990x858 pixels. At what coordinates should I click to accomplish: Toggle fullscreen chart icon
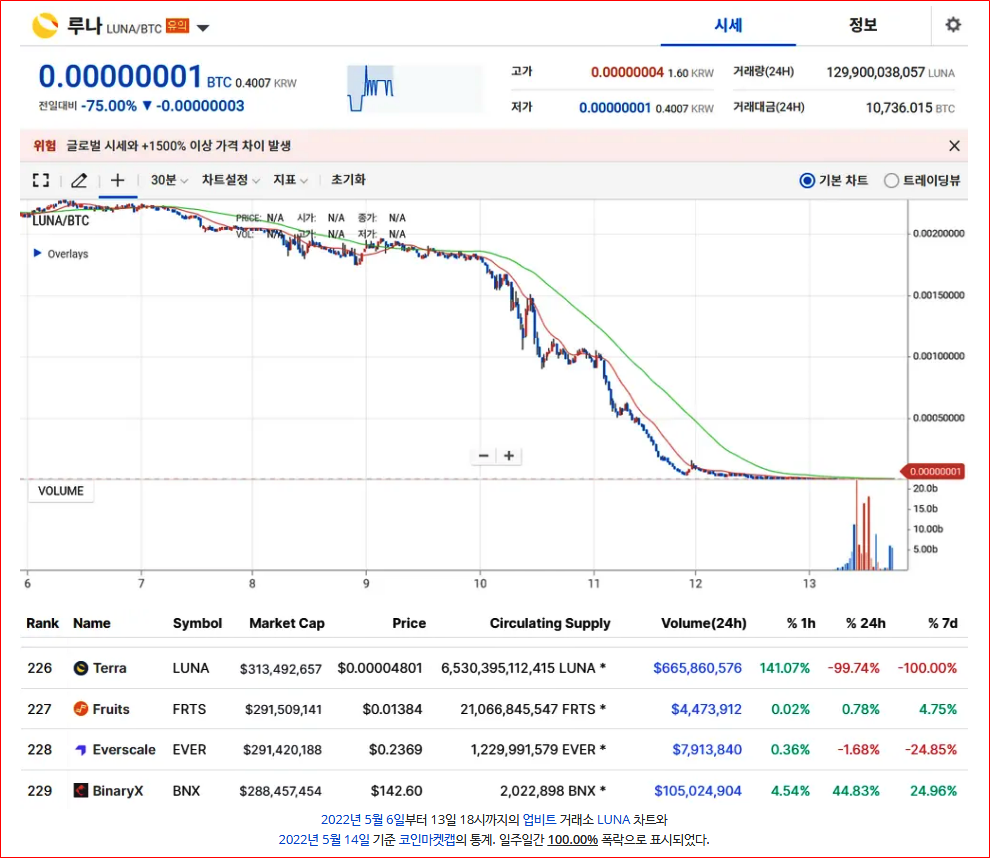coord(41,181)
